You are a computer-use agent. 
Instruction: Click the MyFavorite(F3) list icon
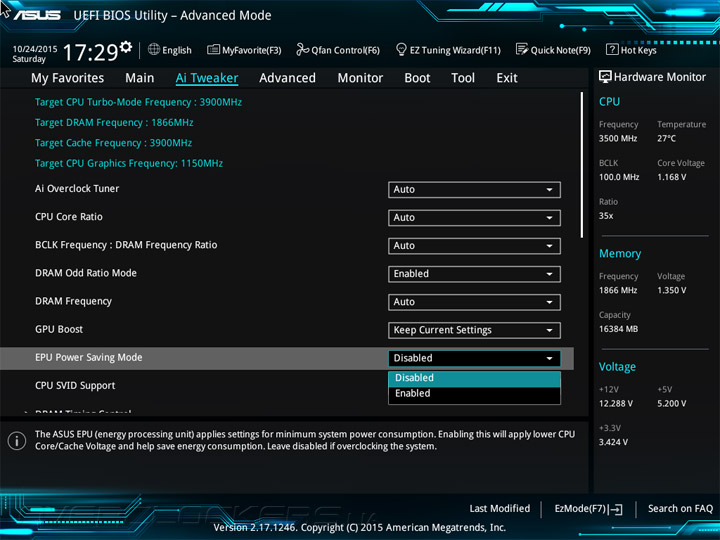click(213, 50)
